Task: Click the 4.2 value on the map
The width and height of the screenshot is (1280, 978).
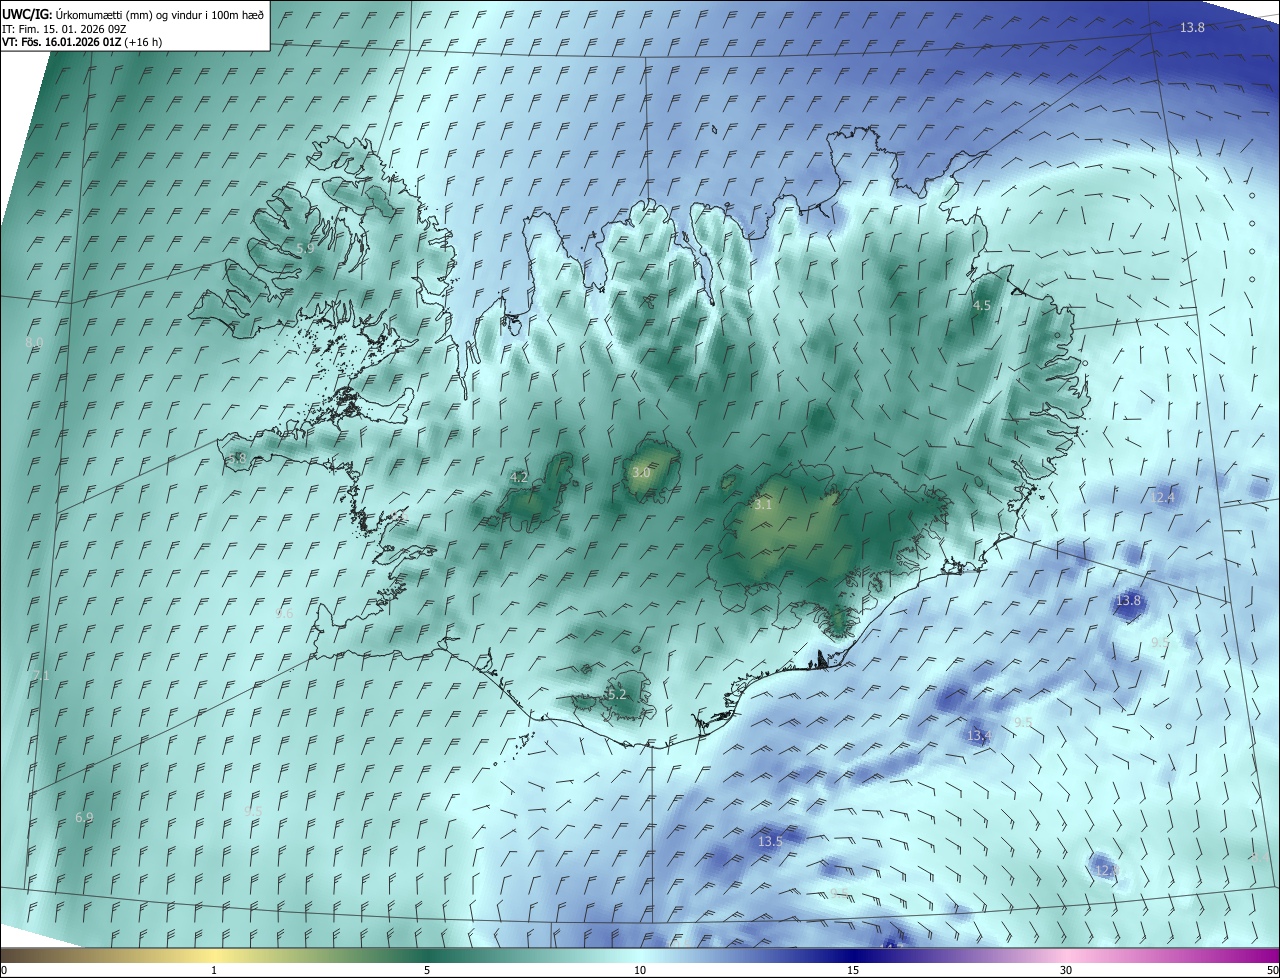Action: click(519, 477)
